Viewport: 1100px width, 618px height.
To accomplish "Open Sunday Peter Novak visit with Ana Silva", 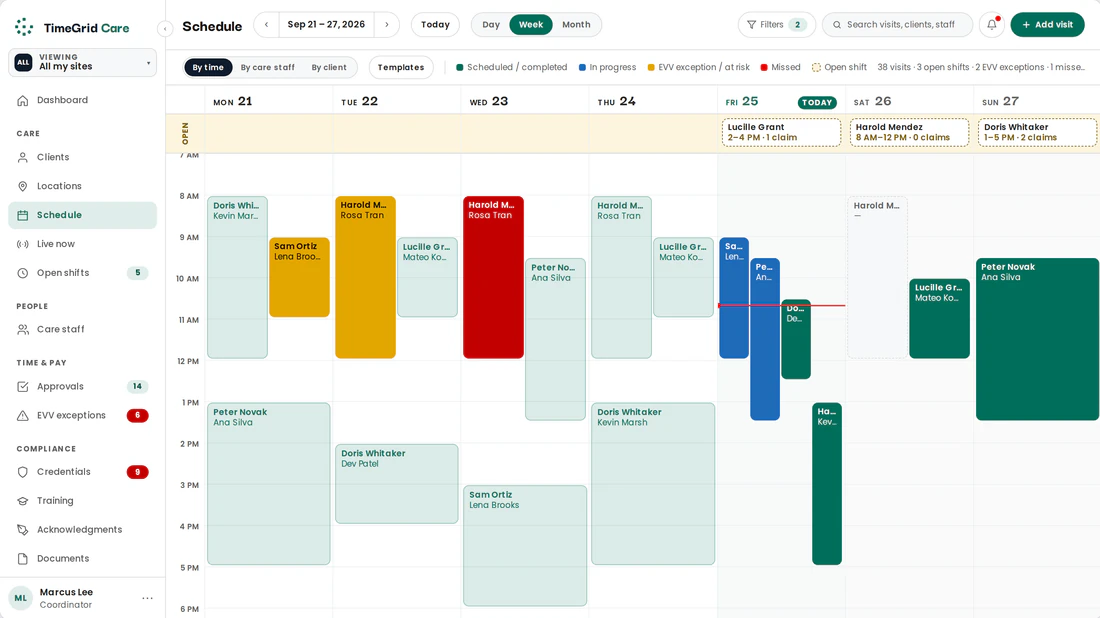I will pos(1038,339).
